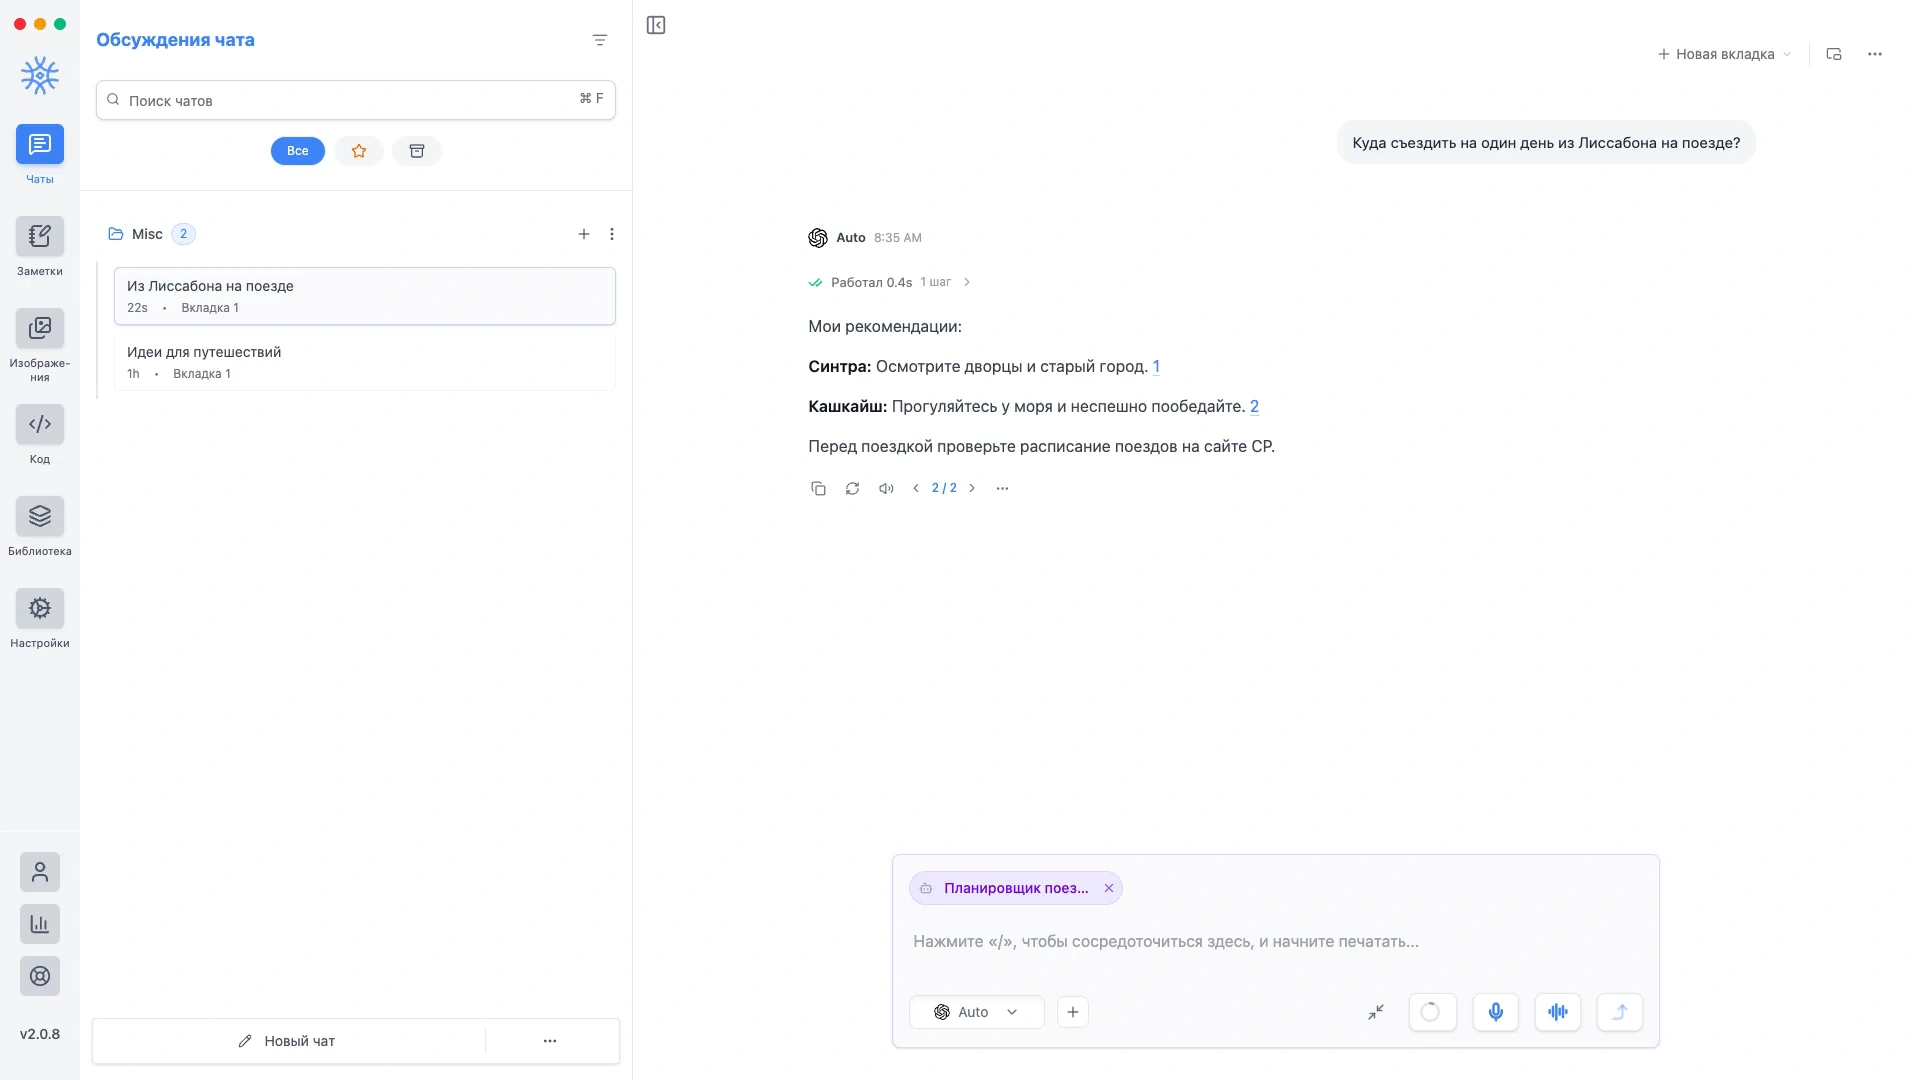Focus the message input field
Screen dimensions: 1920x1080
(x=1275, y=942)
